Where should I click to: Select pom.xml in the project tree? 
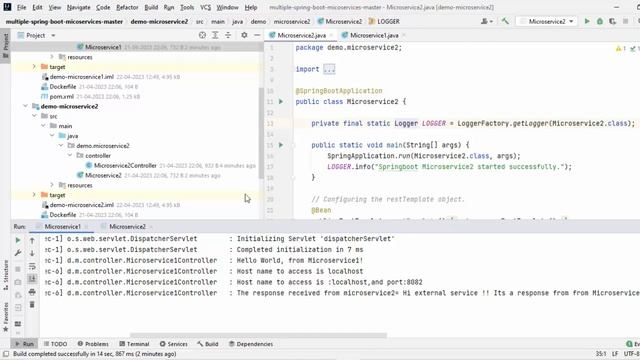pos(62,96)
